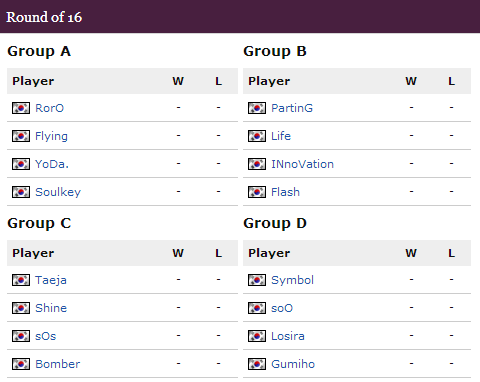The width and height of the screenshot is (480, 382).
Task: Click the flag icon next to Gumiho
Action: [x=257, y=364]
